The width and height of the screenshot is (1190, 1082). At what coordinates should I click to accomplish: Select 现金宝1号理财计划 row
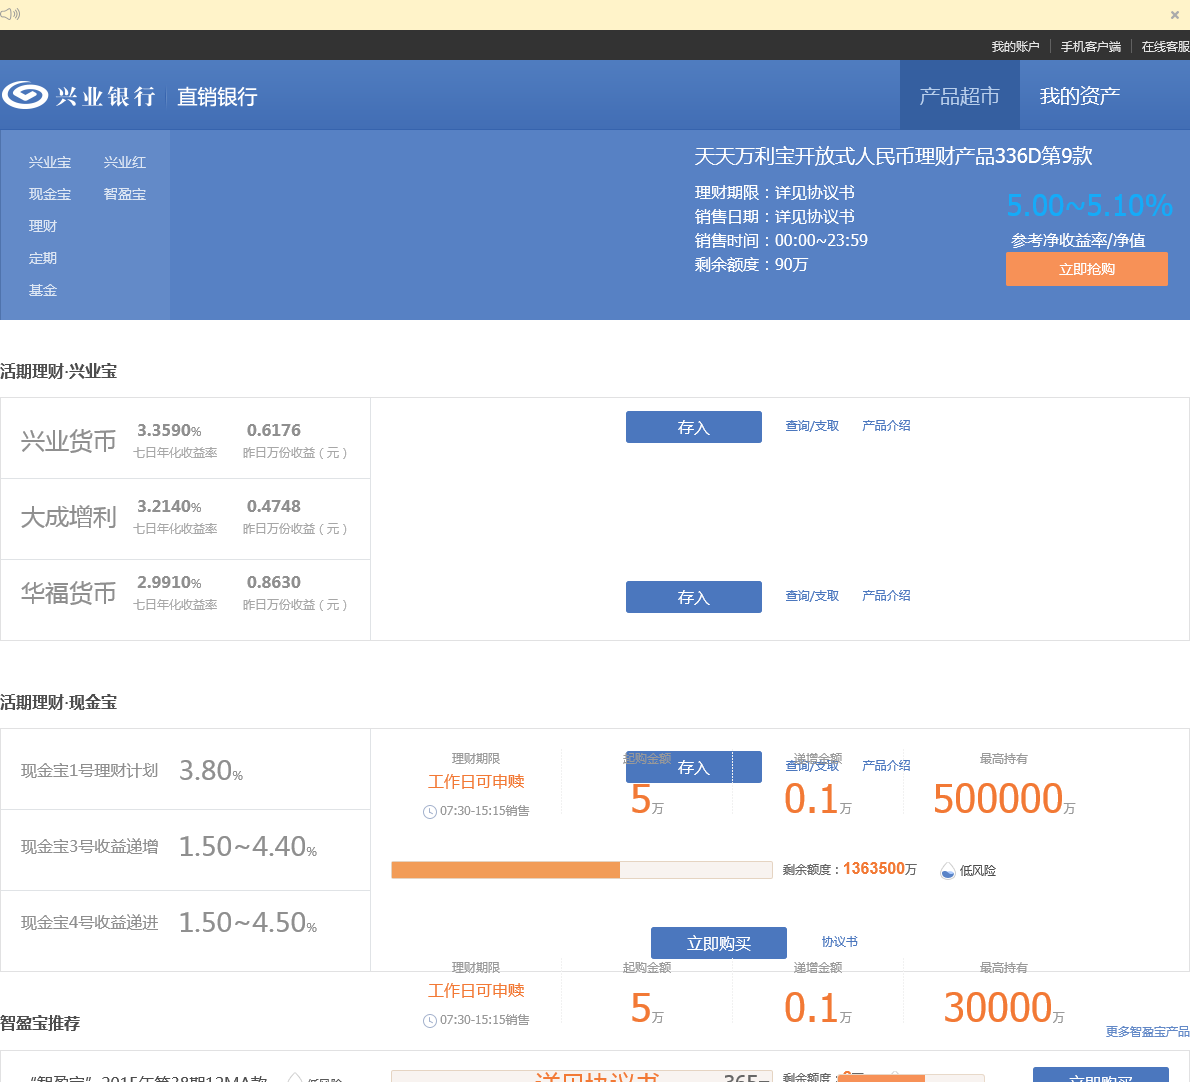185,769
